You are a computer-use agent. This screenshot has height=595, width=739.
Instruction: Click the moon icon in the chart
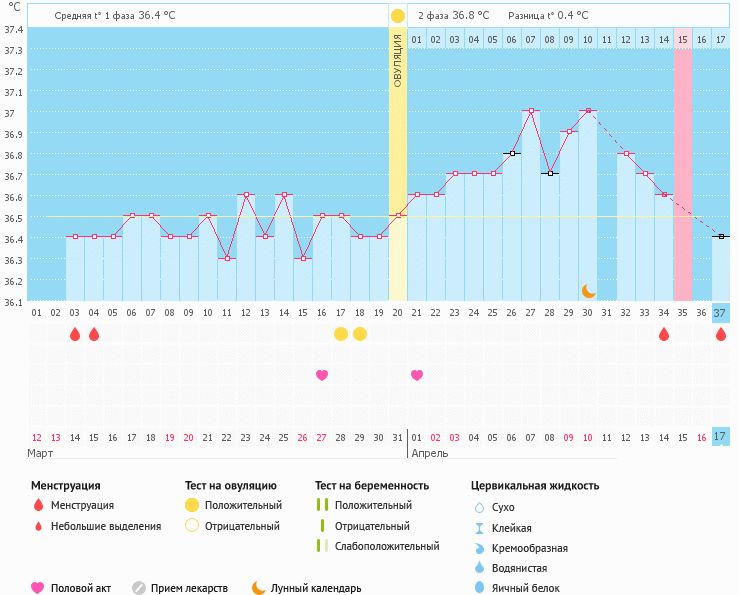pyautogui.click(x=589, y=290)
